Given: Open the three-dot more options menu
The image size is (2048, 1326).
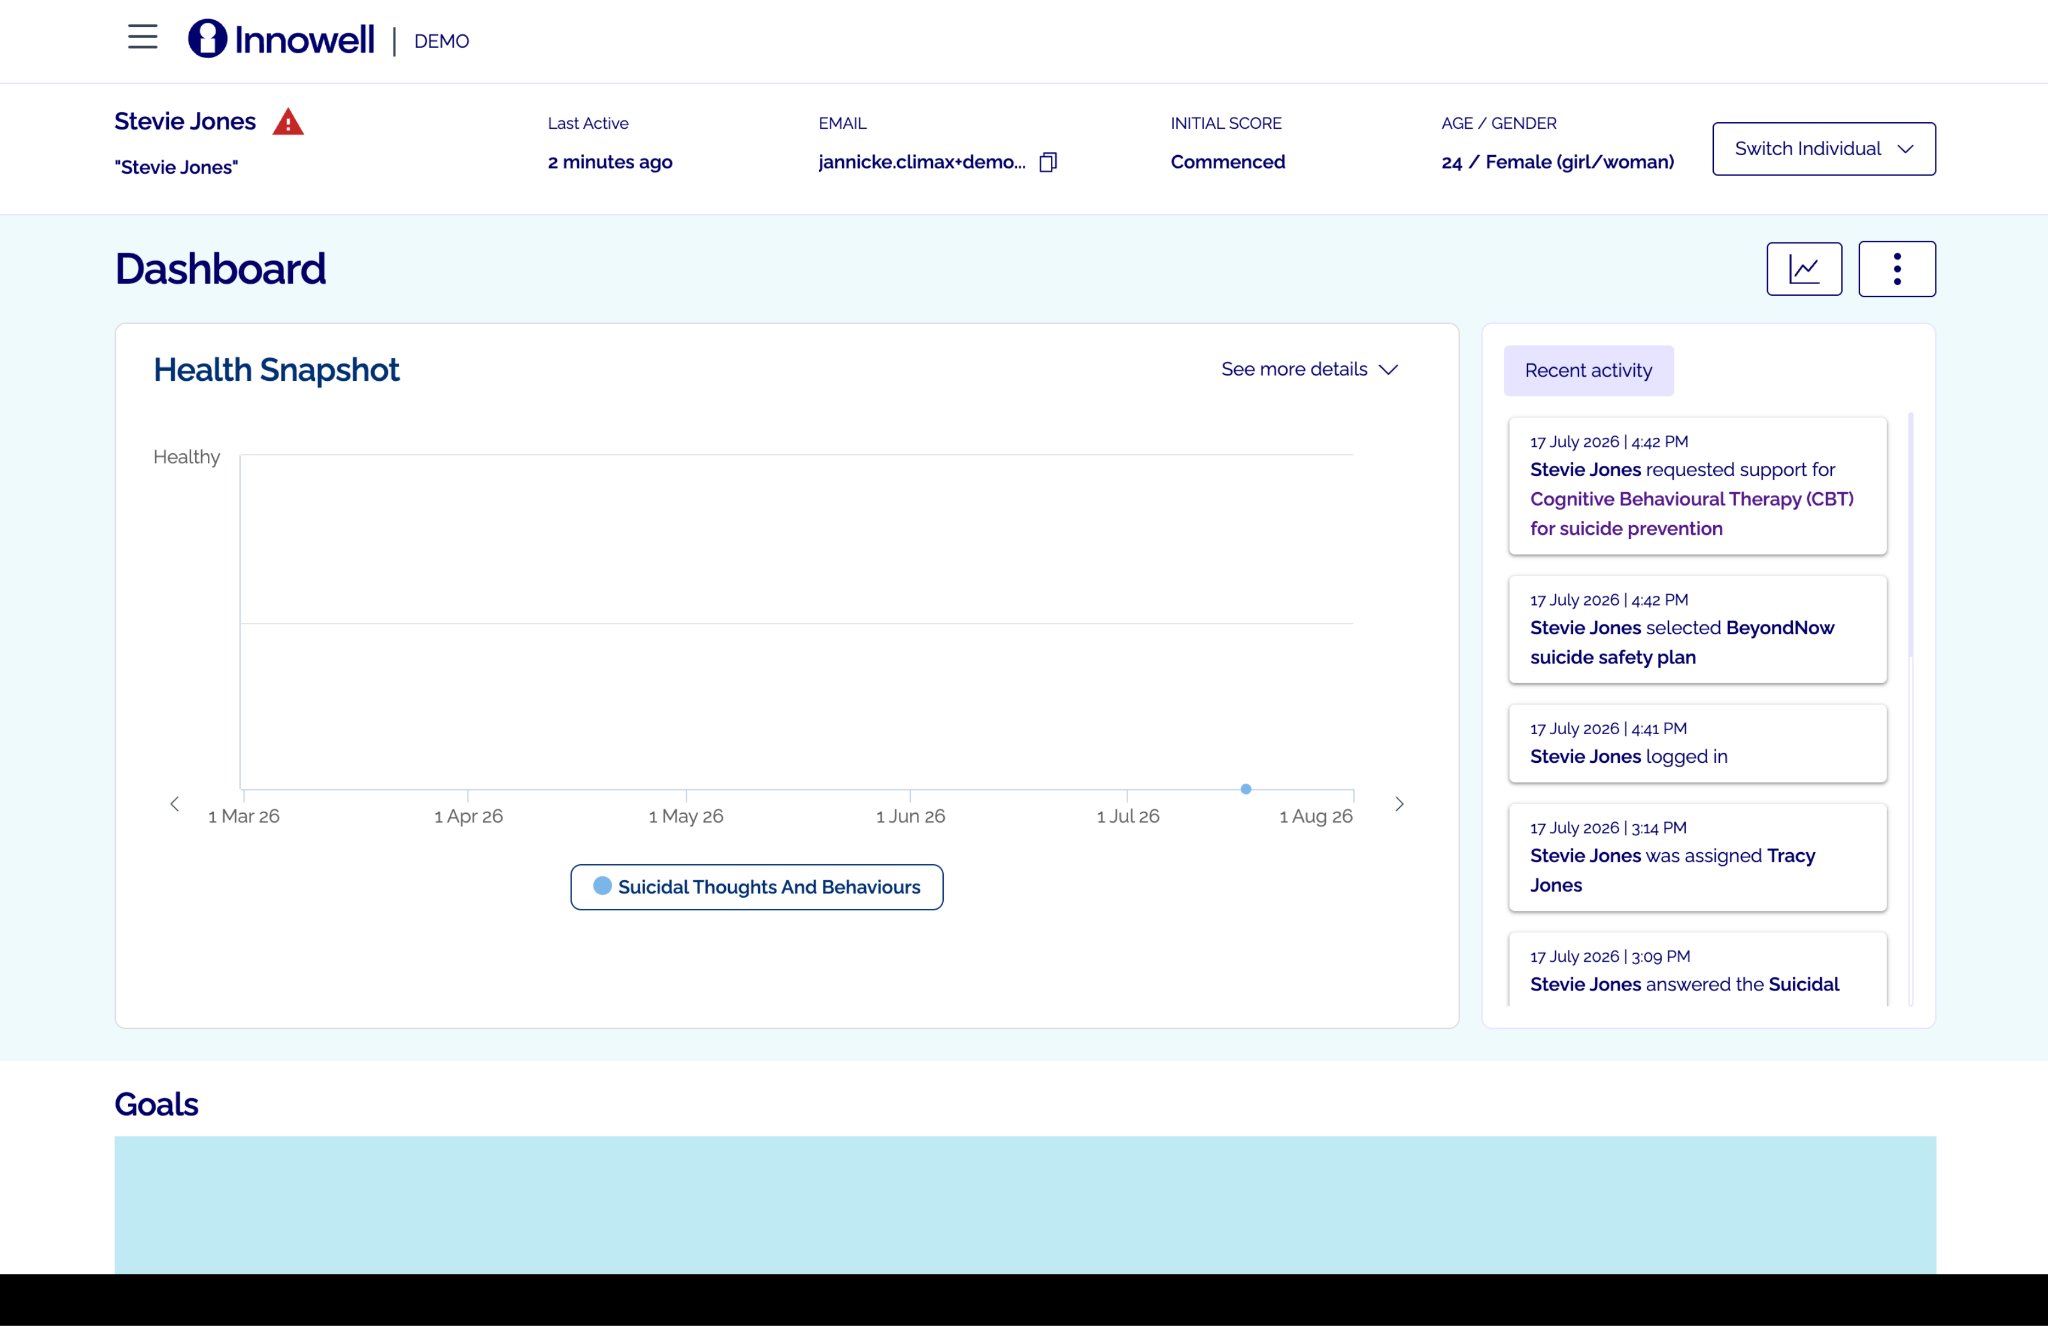Looking at the screenshot, I should [1897, 269].
